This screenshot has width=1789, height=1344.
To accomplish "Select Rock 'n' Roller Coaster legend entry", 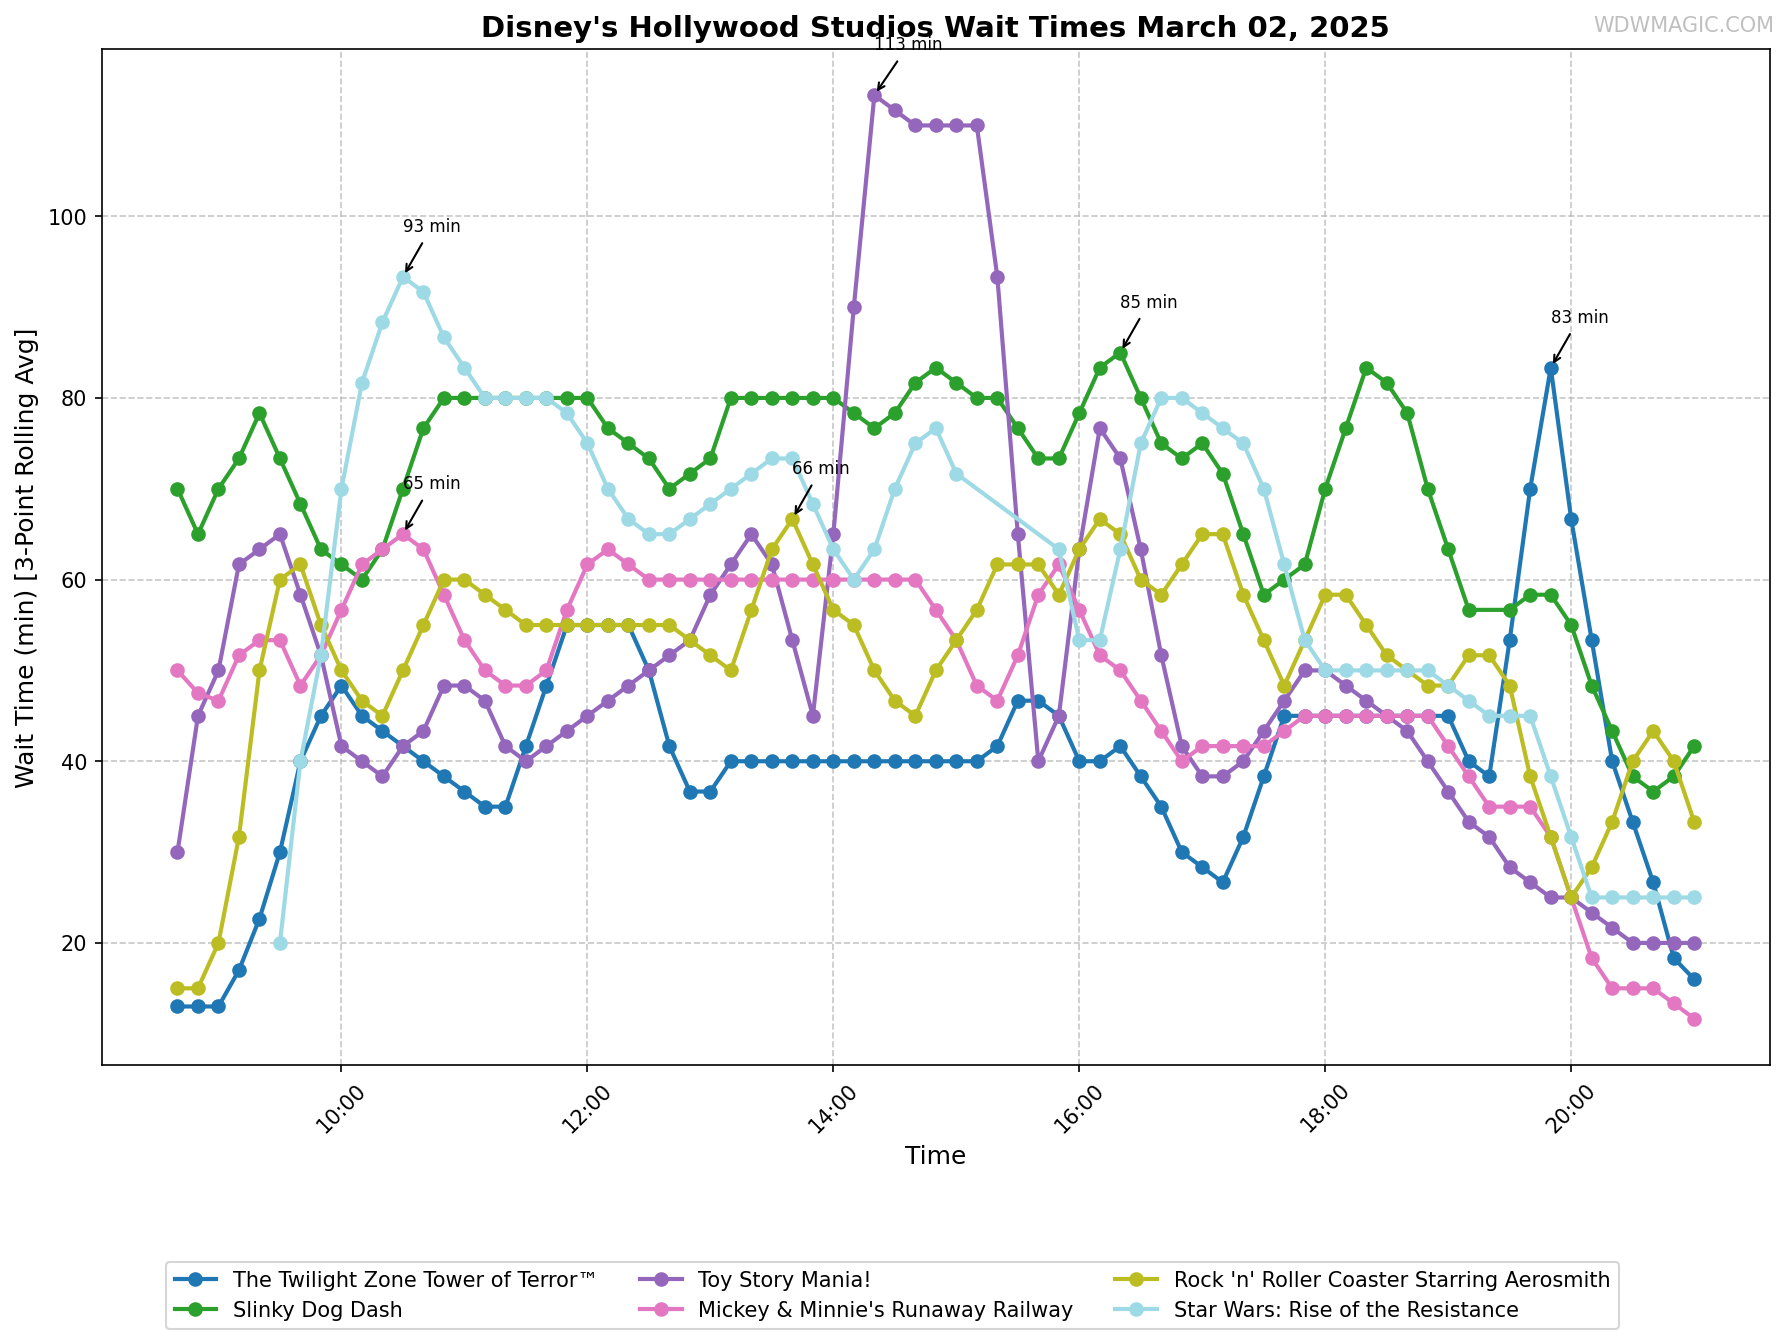I will click(1363, 1280).
